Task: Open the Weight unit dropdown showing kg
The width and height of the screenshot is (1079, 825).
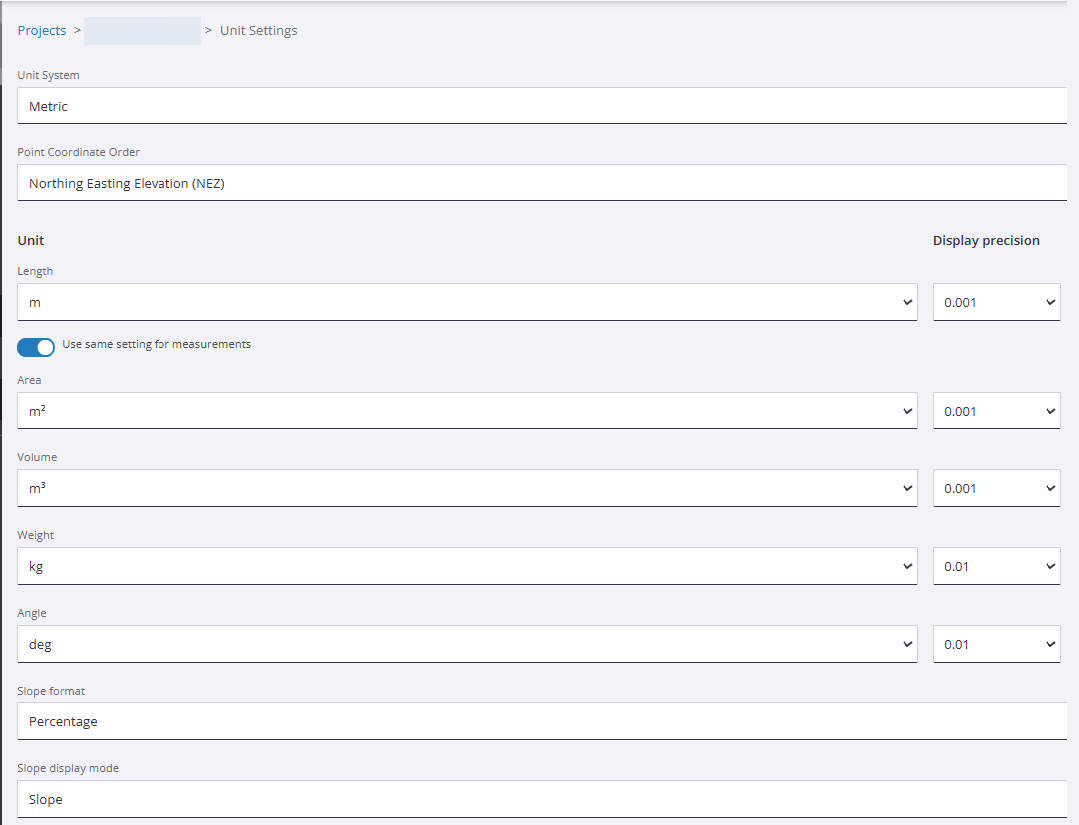Action: click(466, 566)
